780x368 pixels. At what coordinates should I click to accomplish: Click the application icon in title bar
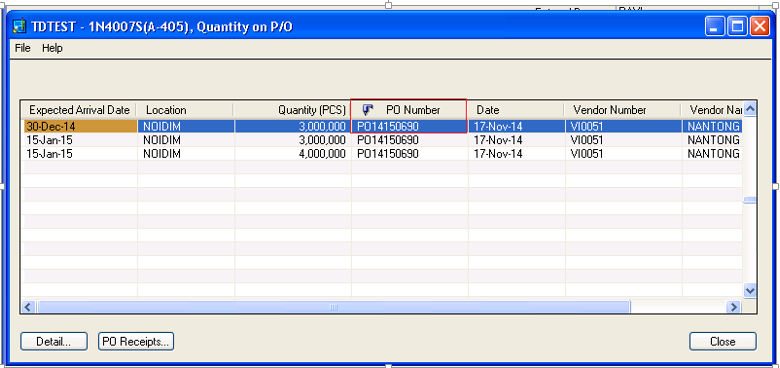[19, 26]
